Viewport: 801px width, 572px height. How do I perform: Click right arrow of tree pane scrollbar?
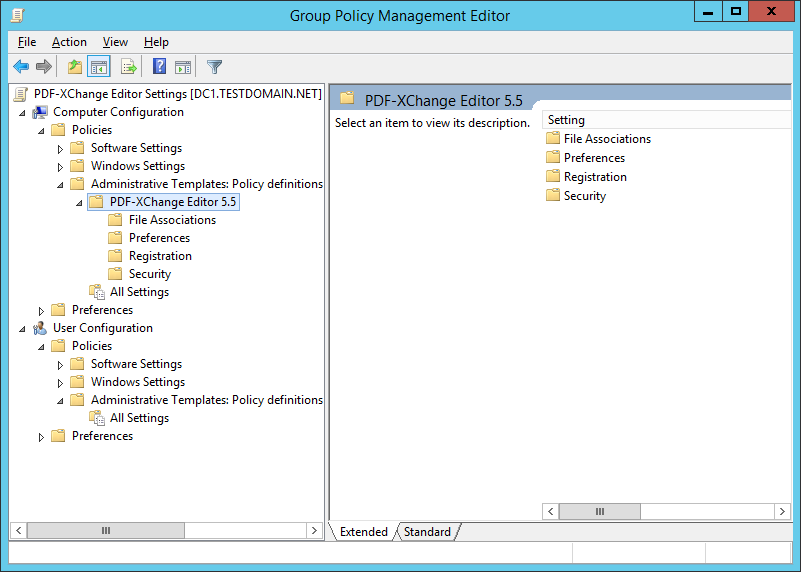[314, 531]
